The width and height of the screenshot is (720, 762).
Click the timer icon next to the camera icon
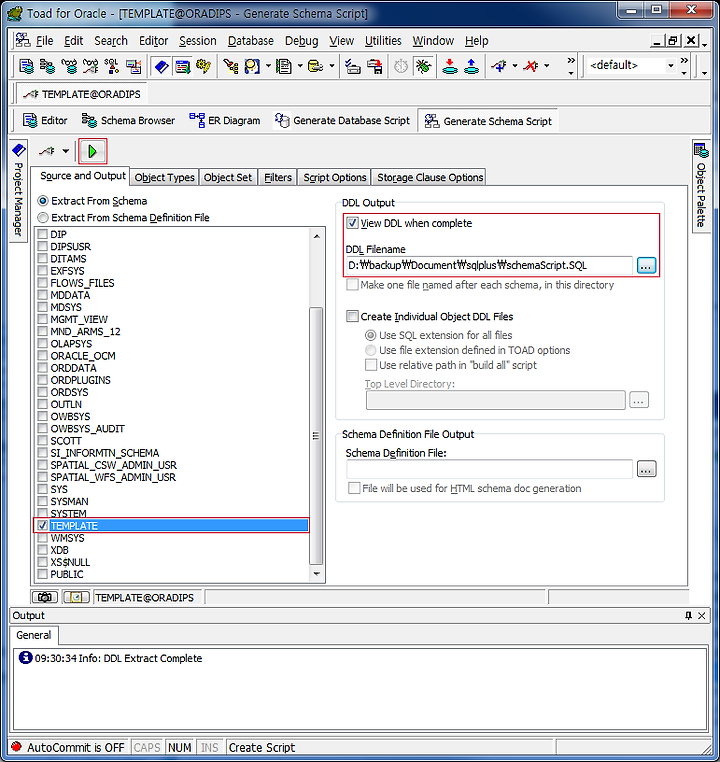coord(76,597)
